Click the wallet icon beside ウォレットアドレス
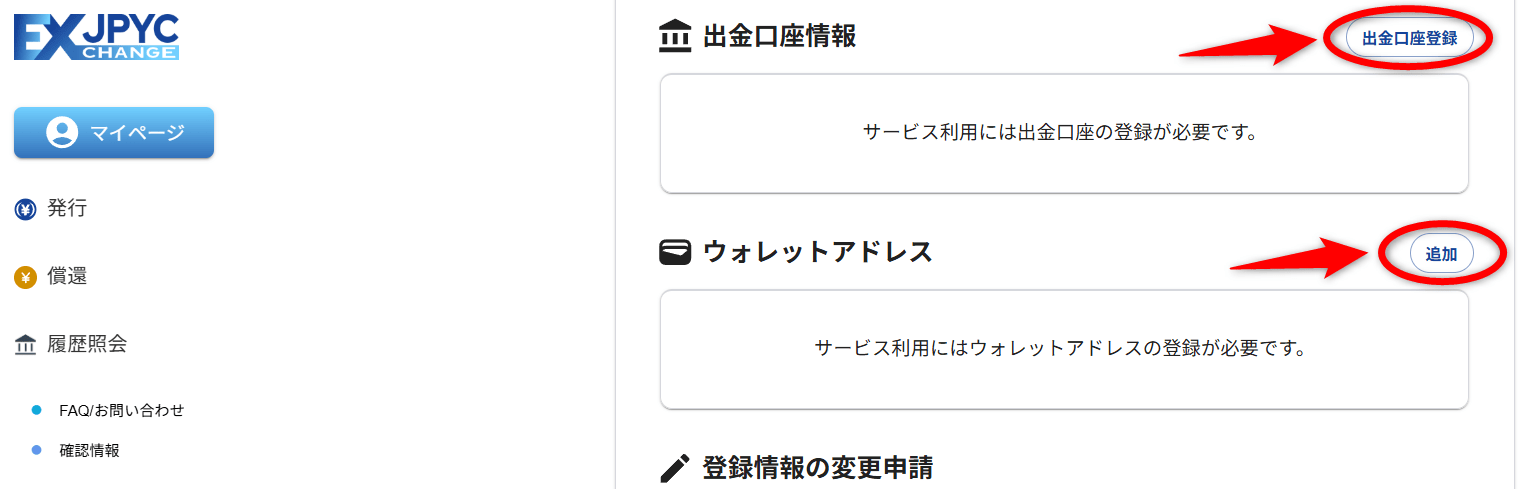The width and height of the screenshot is (1526, 489). pos(675,252)
